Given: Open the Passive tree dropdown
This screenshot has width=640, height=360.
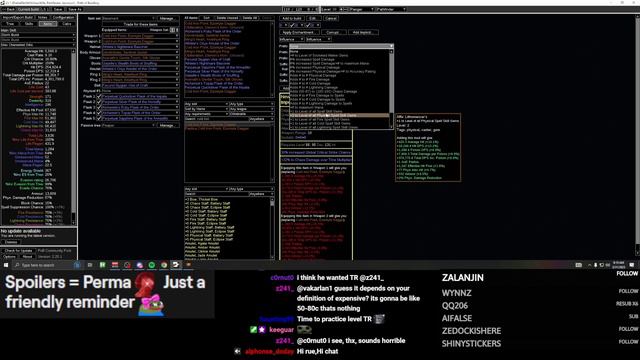Looking at the screenshot, I should 129,125.
